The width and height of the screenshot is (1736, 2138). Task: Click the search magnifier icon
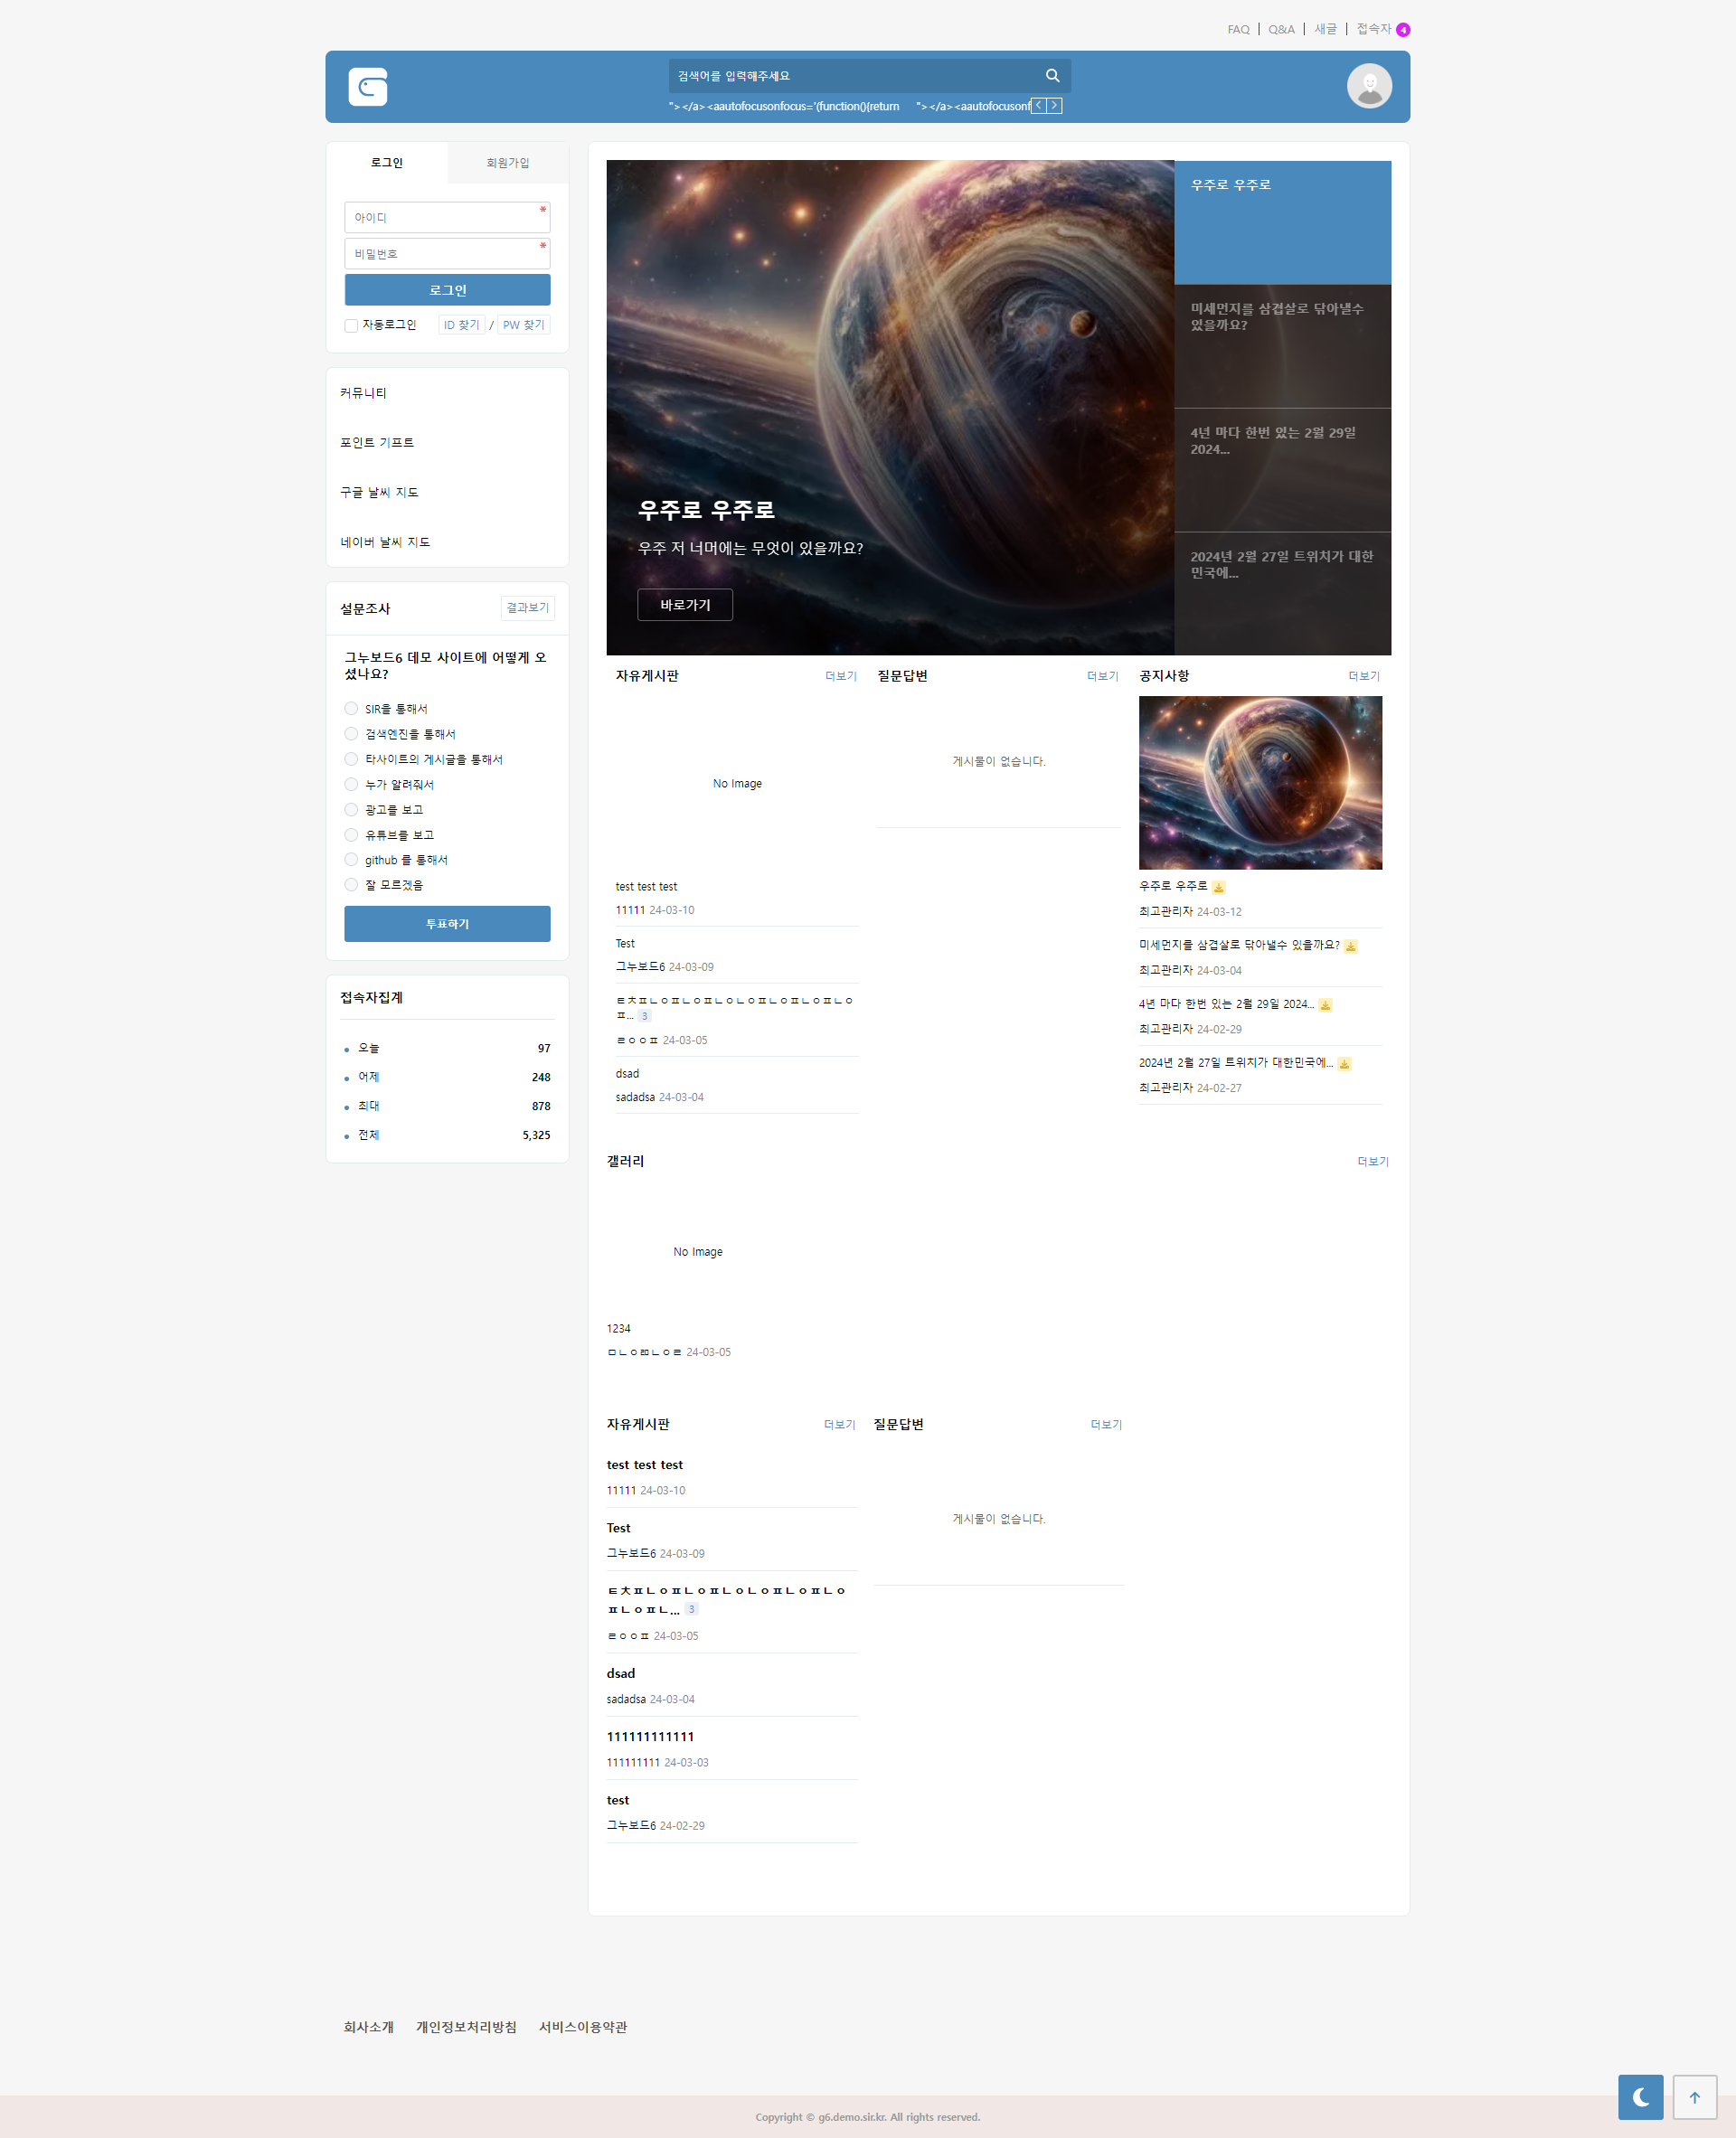[1052, 76]
